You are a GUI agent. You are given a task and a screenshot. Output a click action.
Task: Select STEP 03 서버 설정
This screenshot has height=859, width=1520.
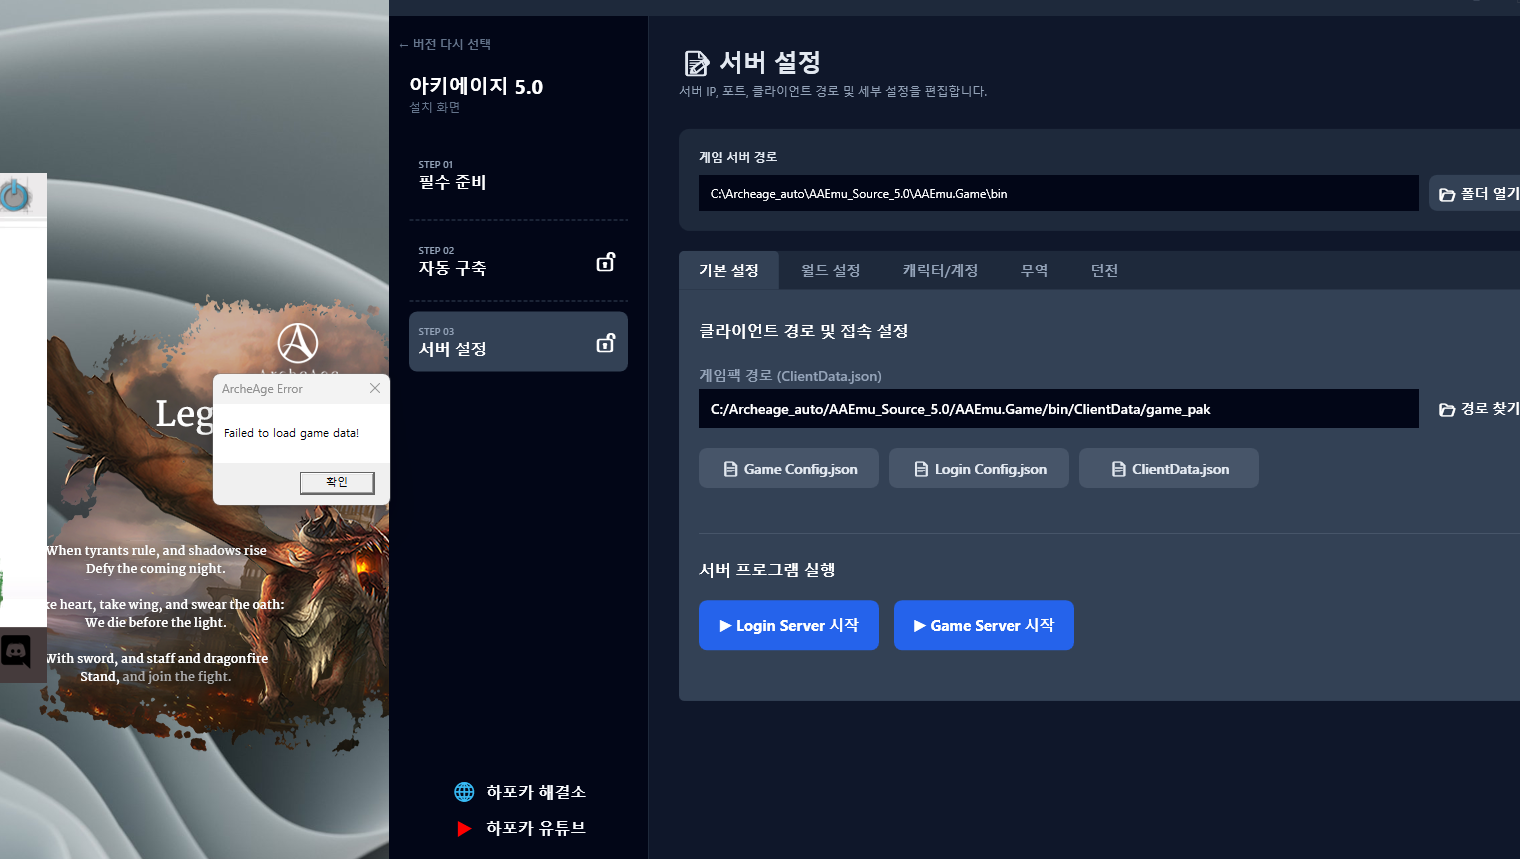click(518, 342)
